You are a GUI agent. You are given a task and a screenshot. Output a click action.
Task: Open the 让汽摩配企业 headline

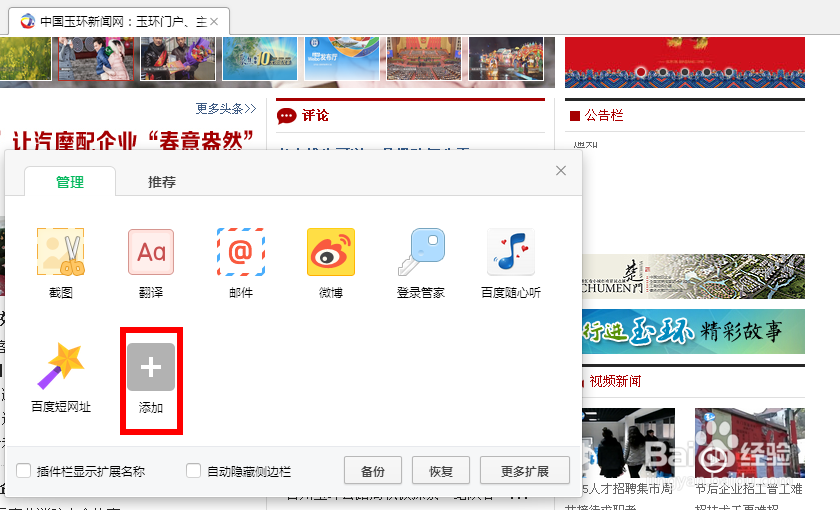133,140
